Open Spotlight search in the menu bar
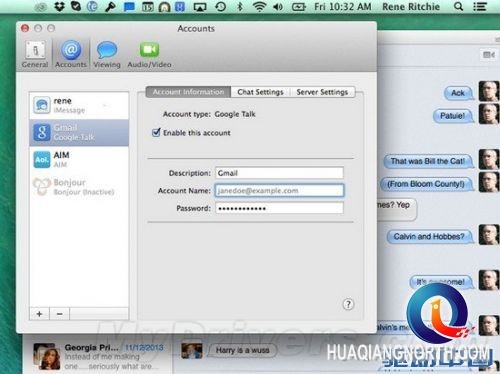This screenshot has height=374, width=500. pos(459,6)
